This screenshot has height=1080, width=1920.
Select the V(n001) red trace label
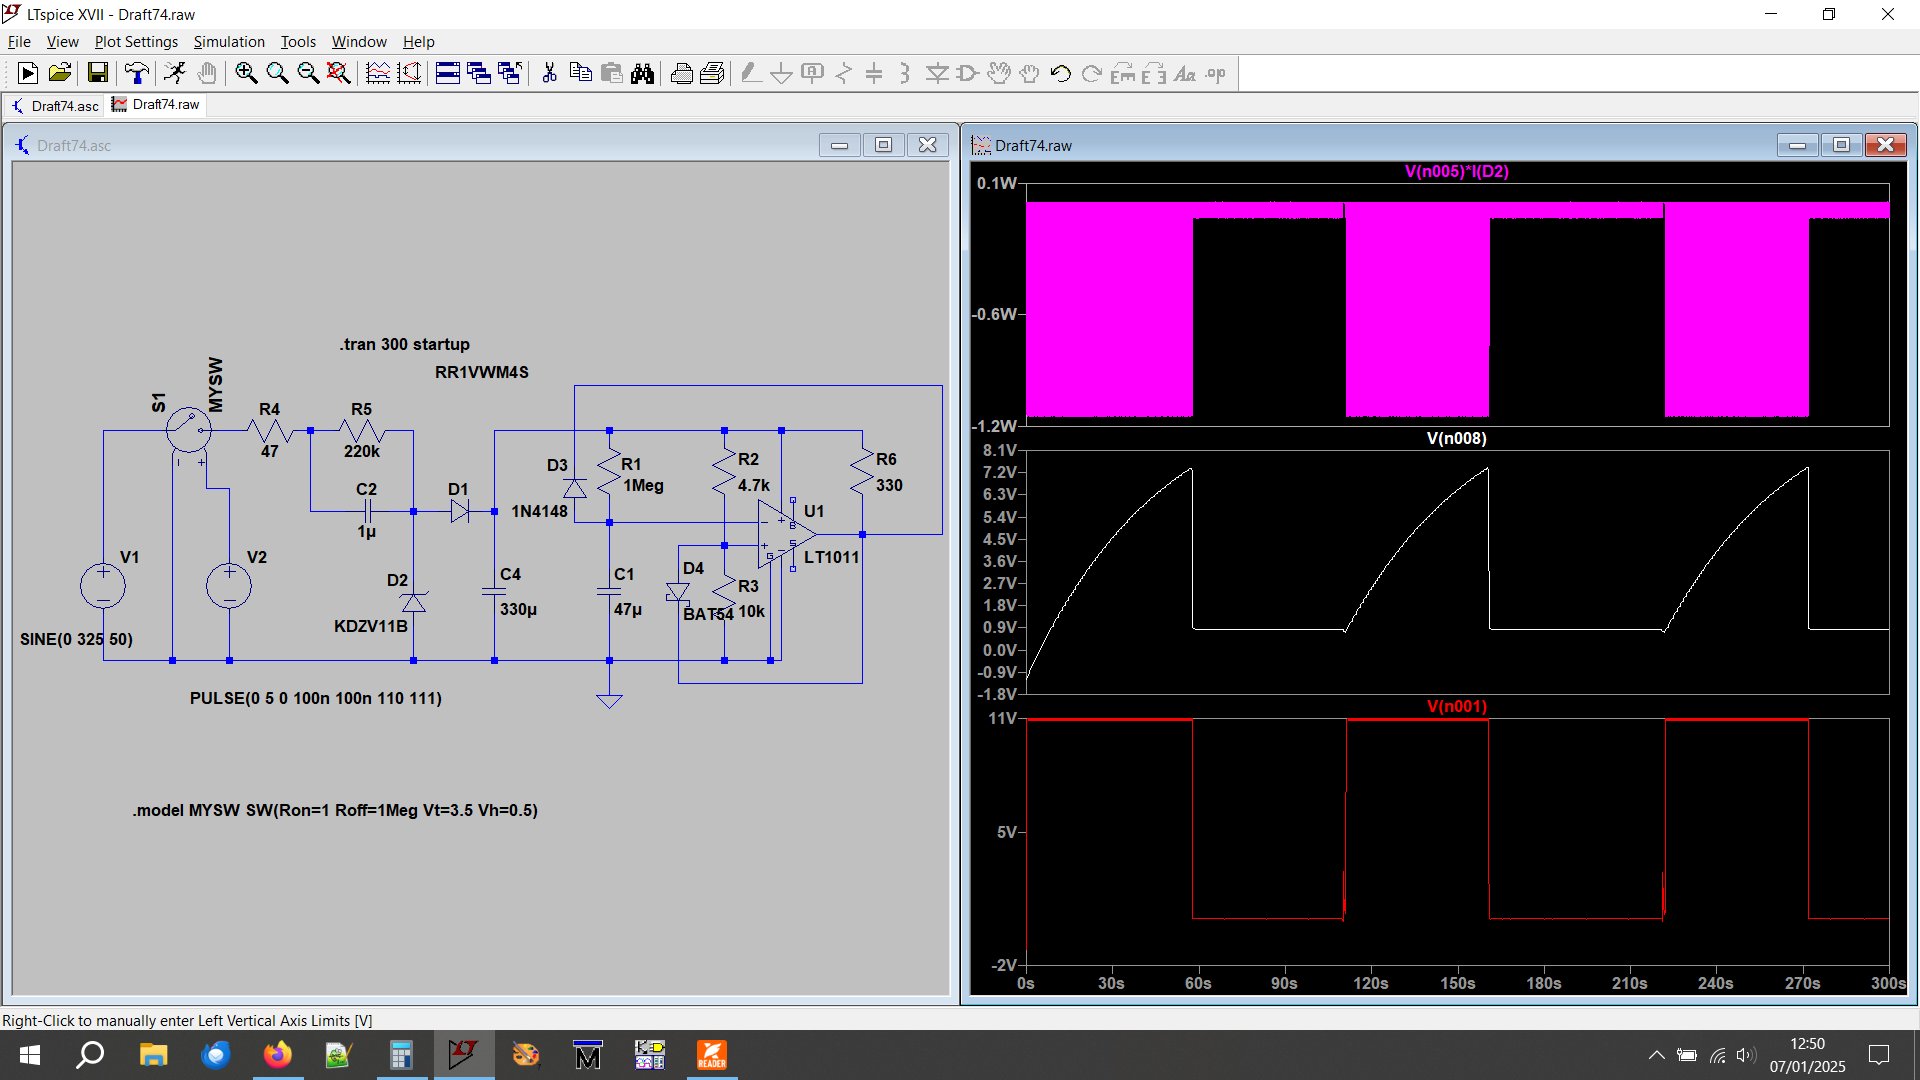pos(1456,706)
